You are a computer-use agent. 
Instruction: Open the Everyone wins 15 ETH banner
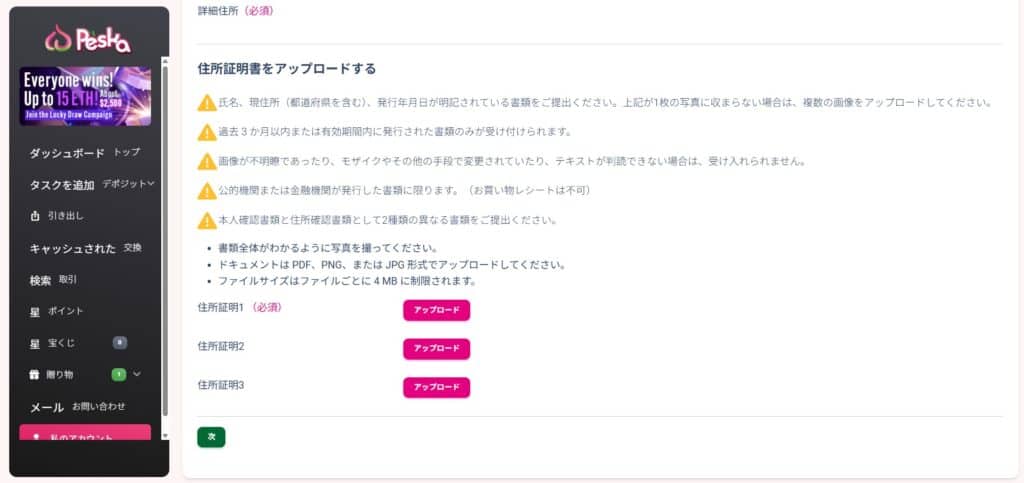pyautogui.click(x=85, y=96)
